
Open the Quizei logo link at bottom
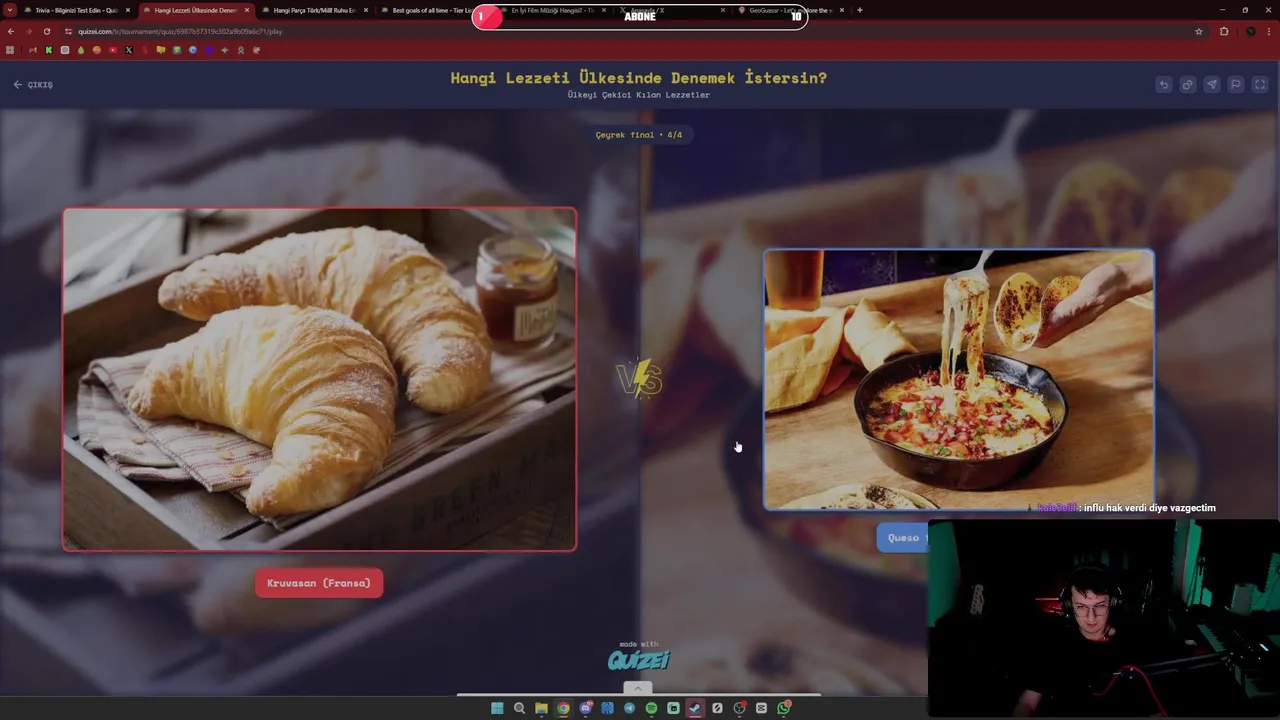[x=639, y=659]
